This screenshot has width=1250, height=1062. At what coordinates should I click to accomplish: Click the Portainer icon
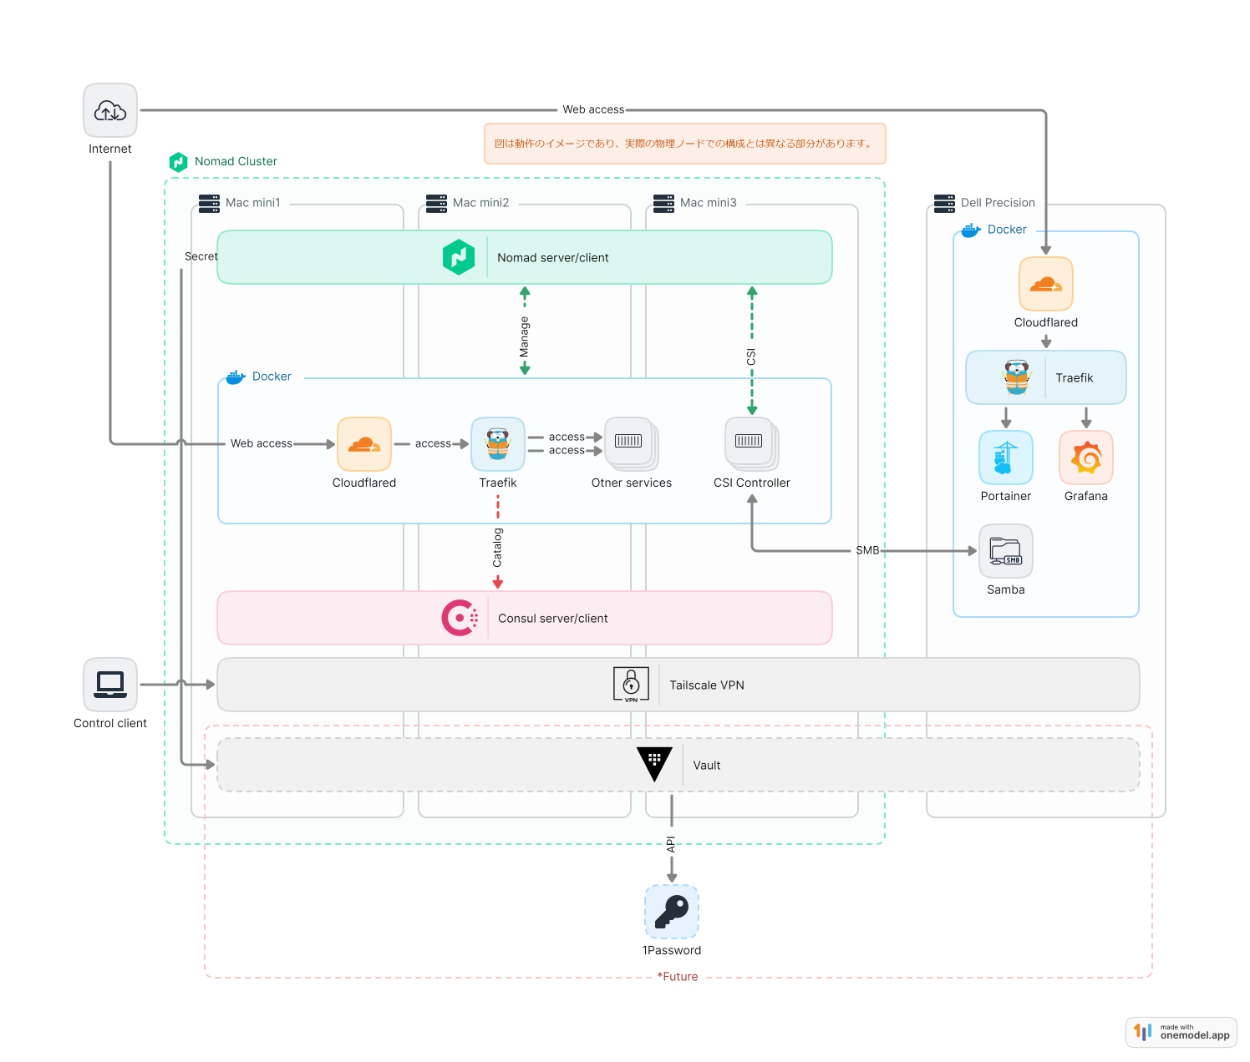(1006, 457)
